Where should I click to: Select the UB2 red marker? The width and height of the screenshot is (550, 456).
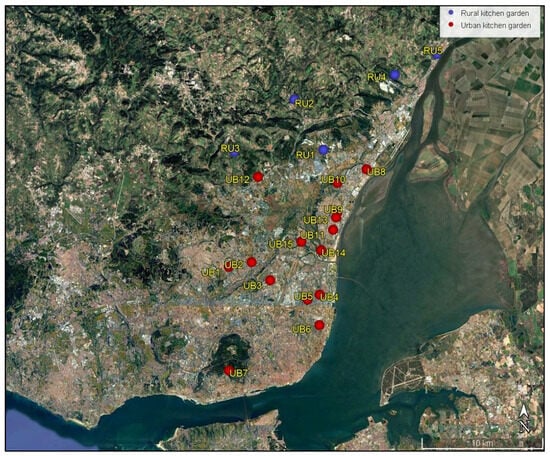[251, 262]
